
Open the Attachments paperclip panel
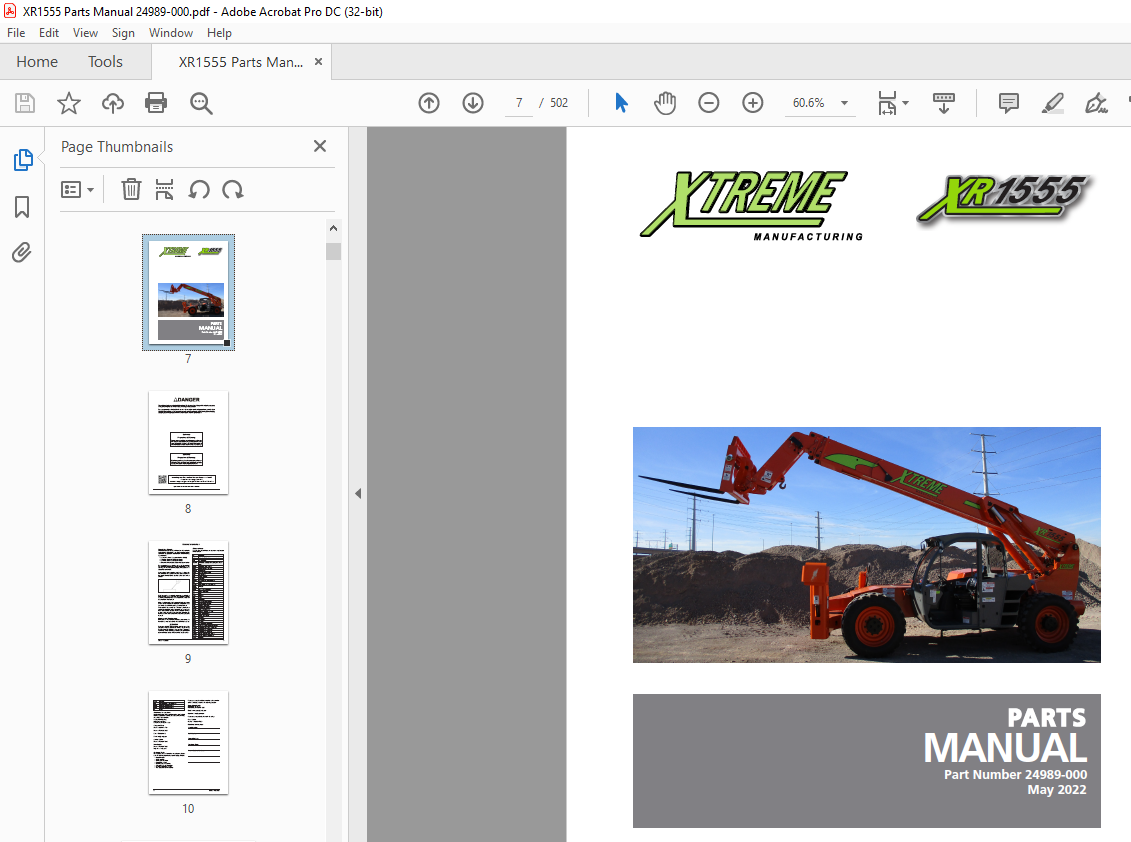coord(22,253)
